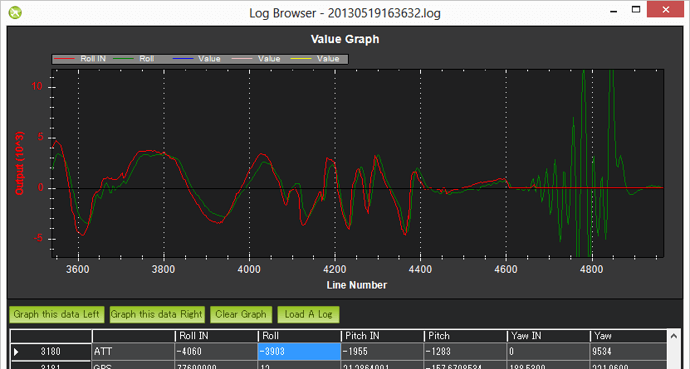The image size is (690, 369).
Task: Select the highlighted cell with value -3903
Action: 299,352
